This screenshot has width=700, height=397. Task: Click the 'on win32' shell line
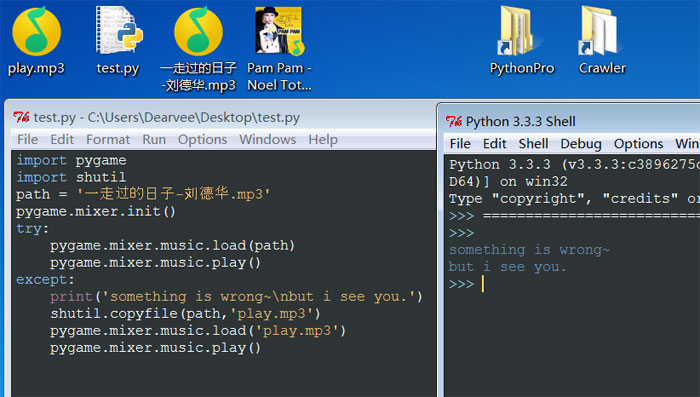coord(508,181)
